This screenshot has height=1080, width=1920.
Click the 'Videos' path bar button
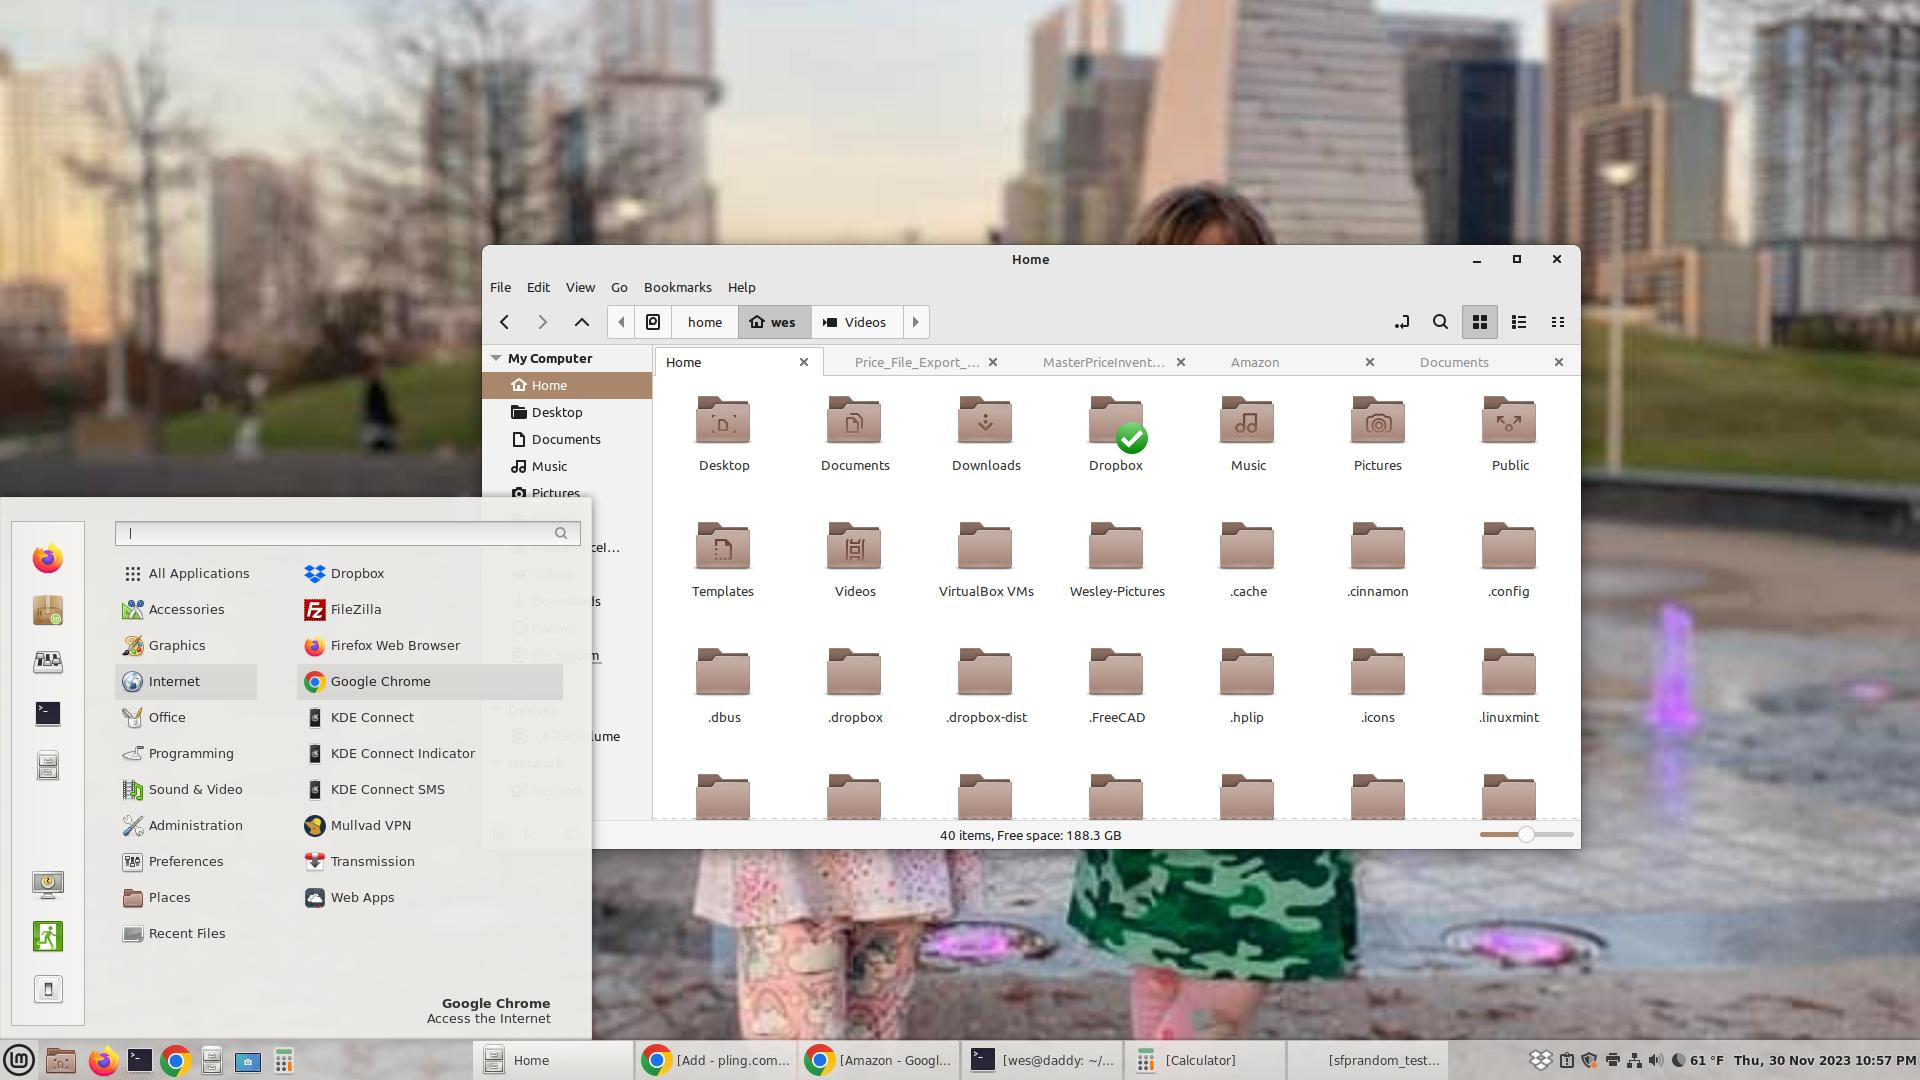pos(856,322)
